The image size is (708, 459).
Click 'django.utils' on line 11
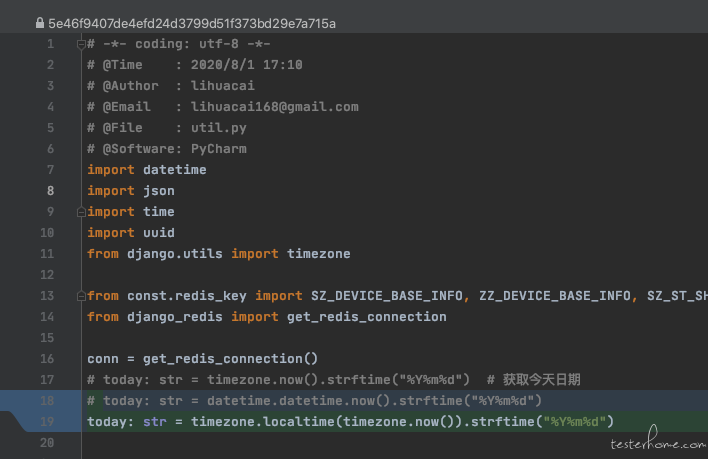175,254
